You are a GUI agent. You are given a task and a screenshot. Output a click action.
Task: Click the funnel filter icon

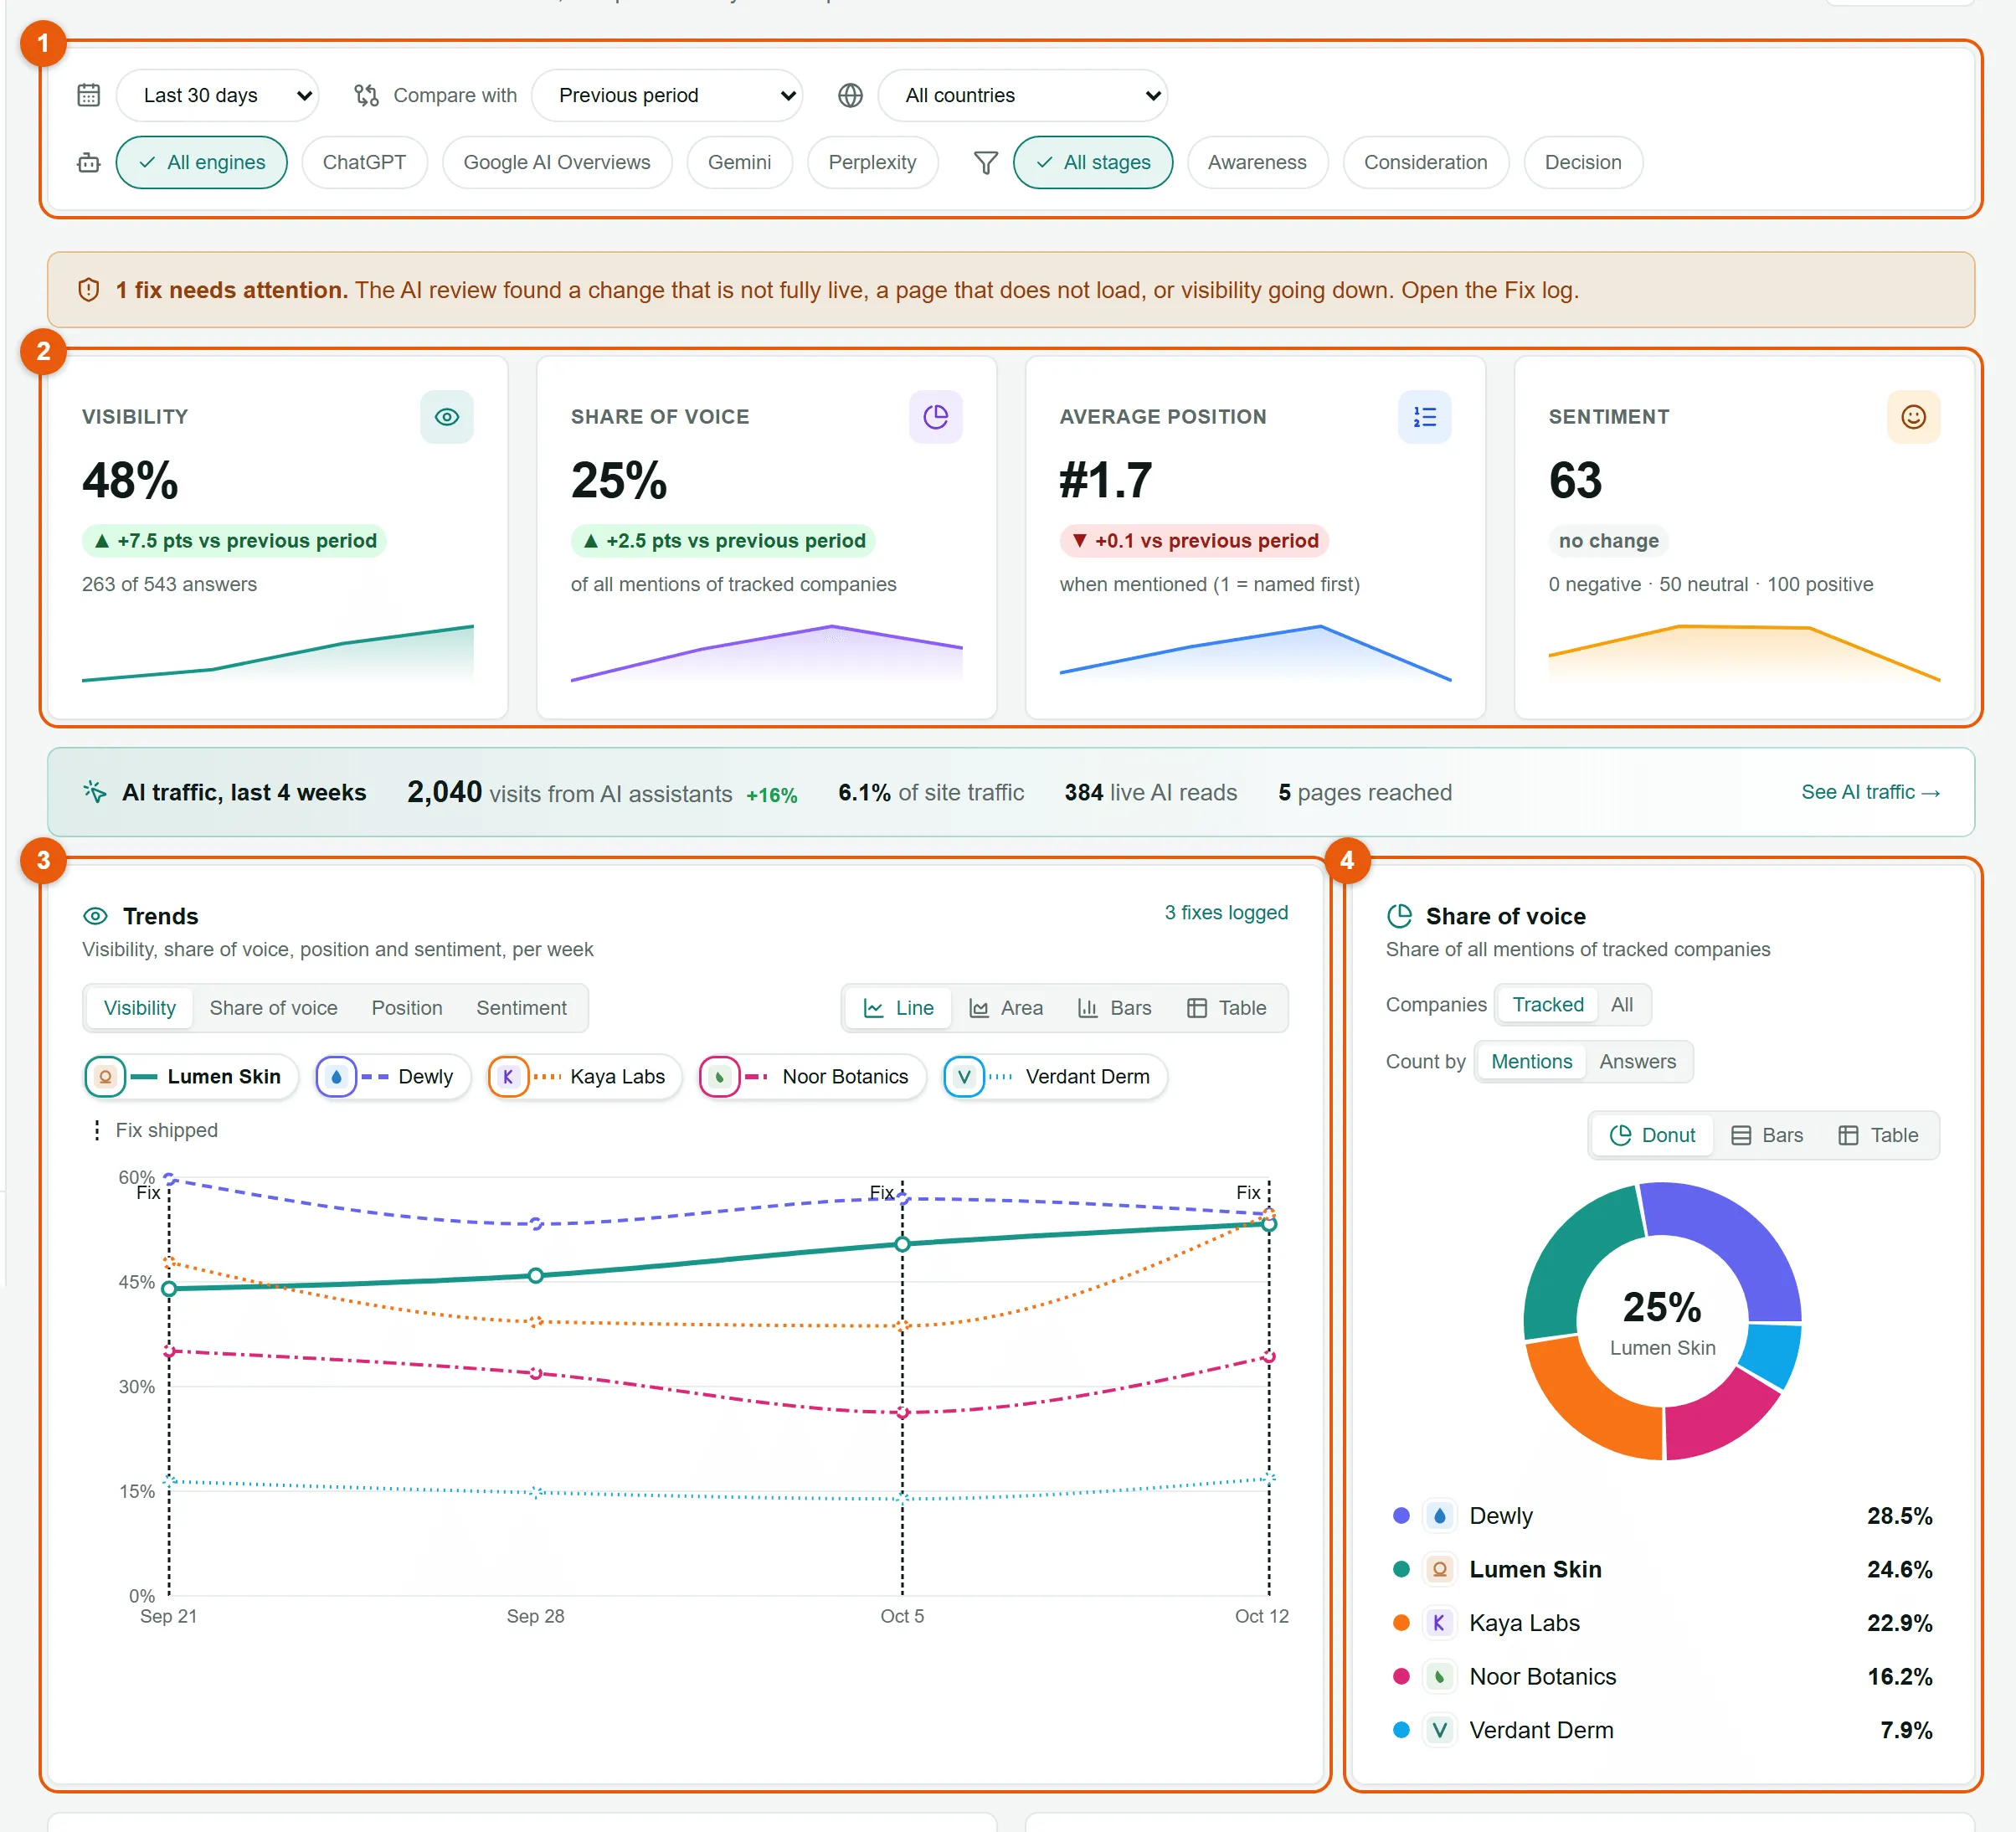[986, 162]
